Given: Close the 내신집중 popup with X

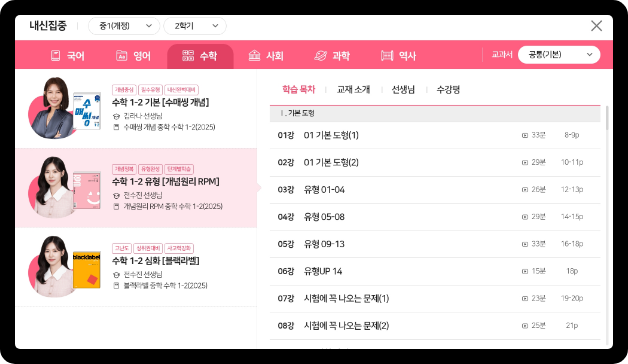Looking at the screenshot, I should (x=596, y=26).
